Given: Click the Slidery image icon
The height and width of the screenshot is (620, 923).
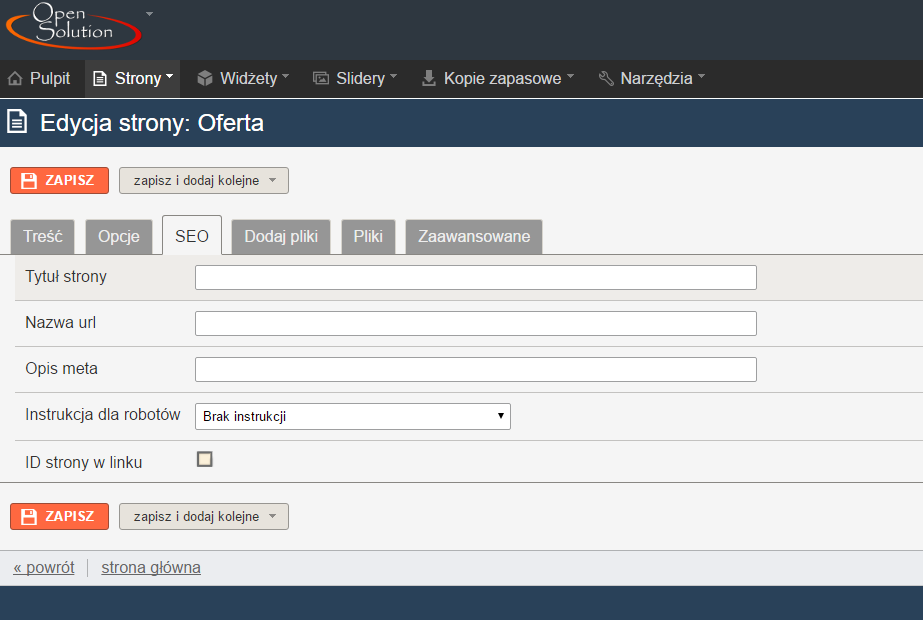Looking at the screenshot, I should [x=321, y=78].
